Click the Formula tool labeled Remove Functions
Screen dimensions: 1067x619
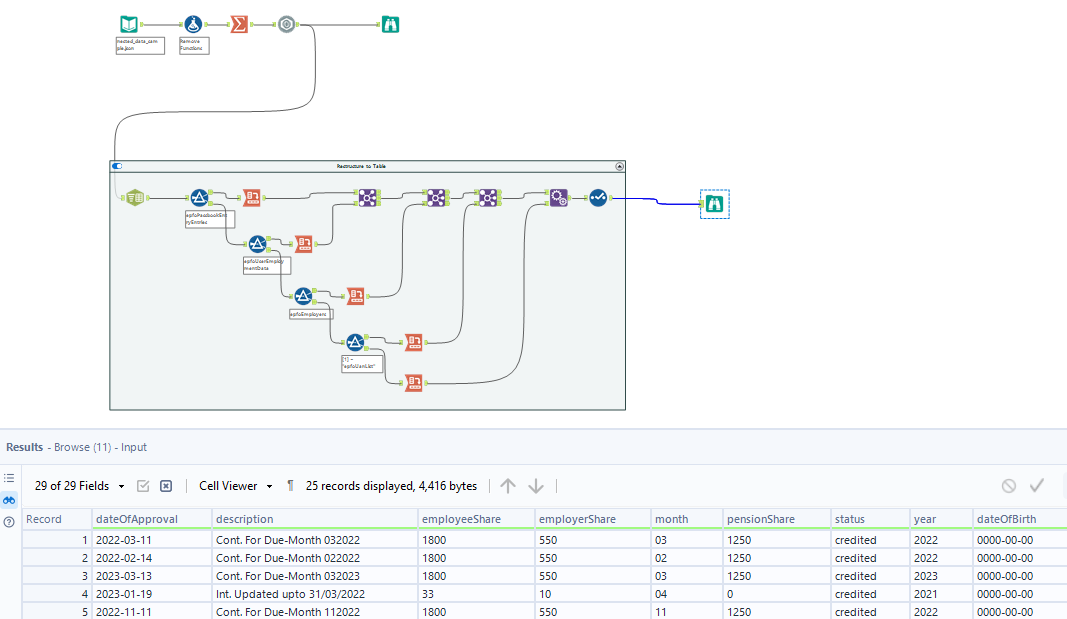pos(192,25)
